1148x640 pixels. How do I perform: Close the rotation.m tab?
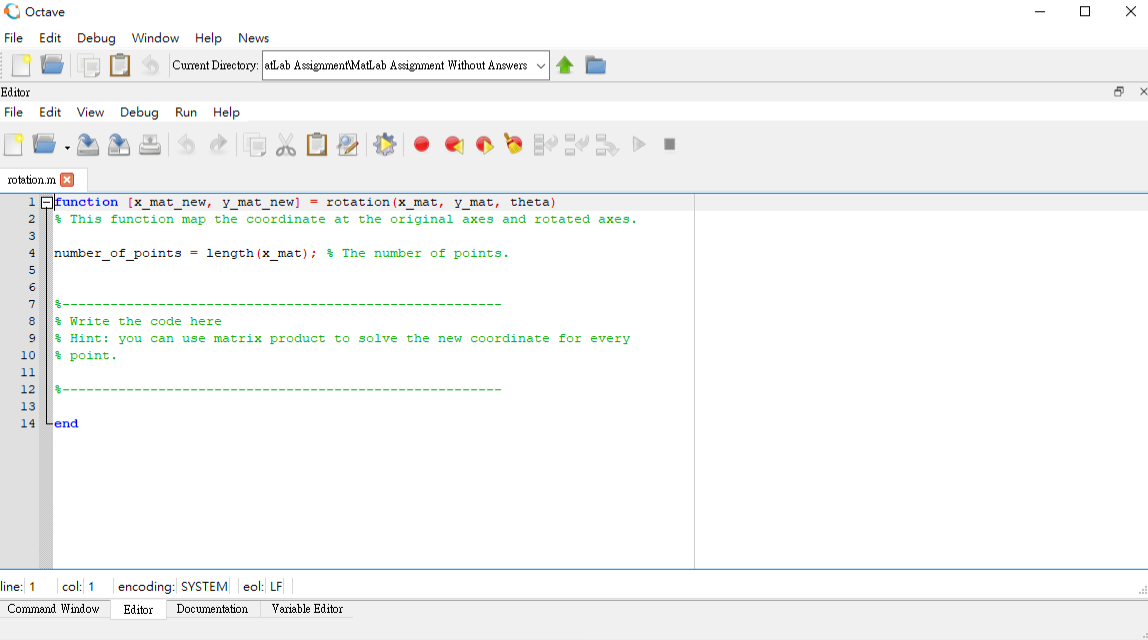click(x=67, y=179)
